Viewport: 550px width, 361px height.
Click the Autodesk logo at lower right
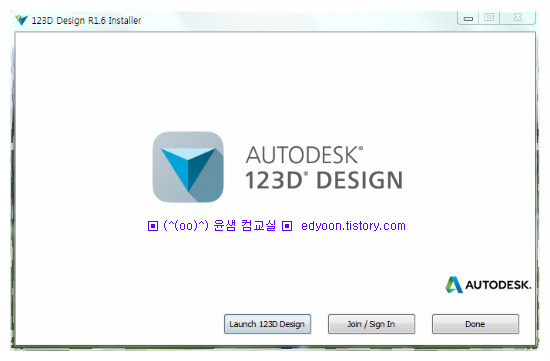pos(488,285)
